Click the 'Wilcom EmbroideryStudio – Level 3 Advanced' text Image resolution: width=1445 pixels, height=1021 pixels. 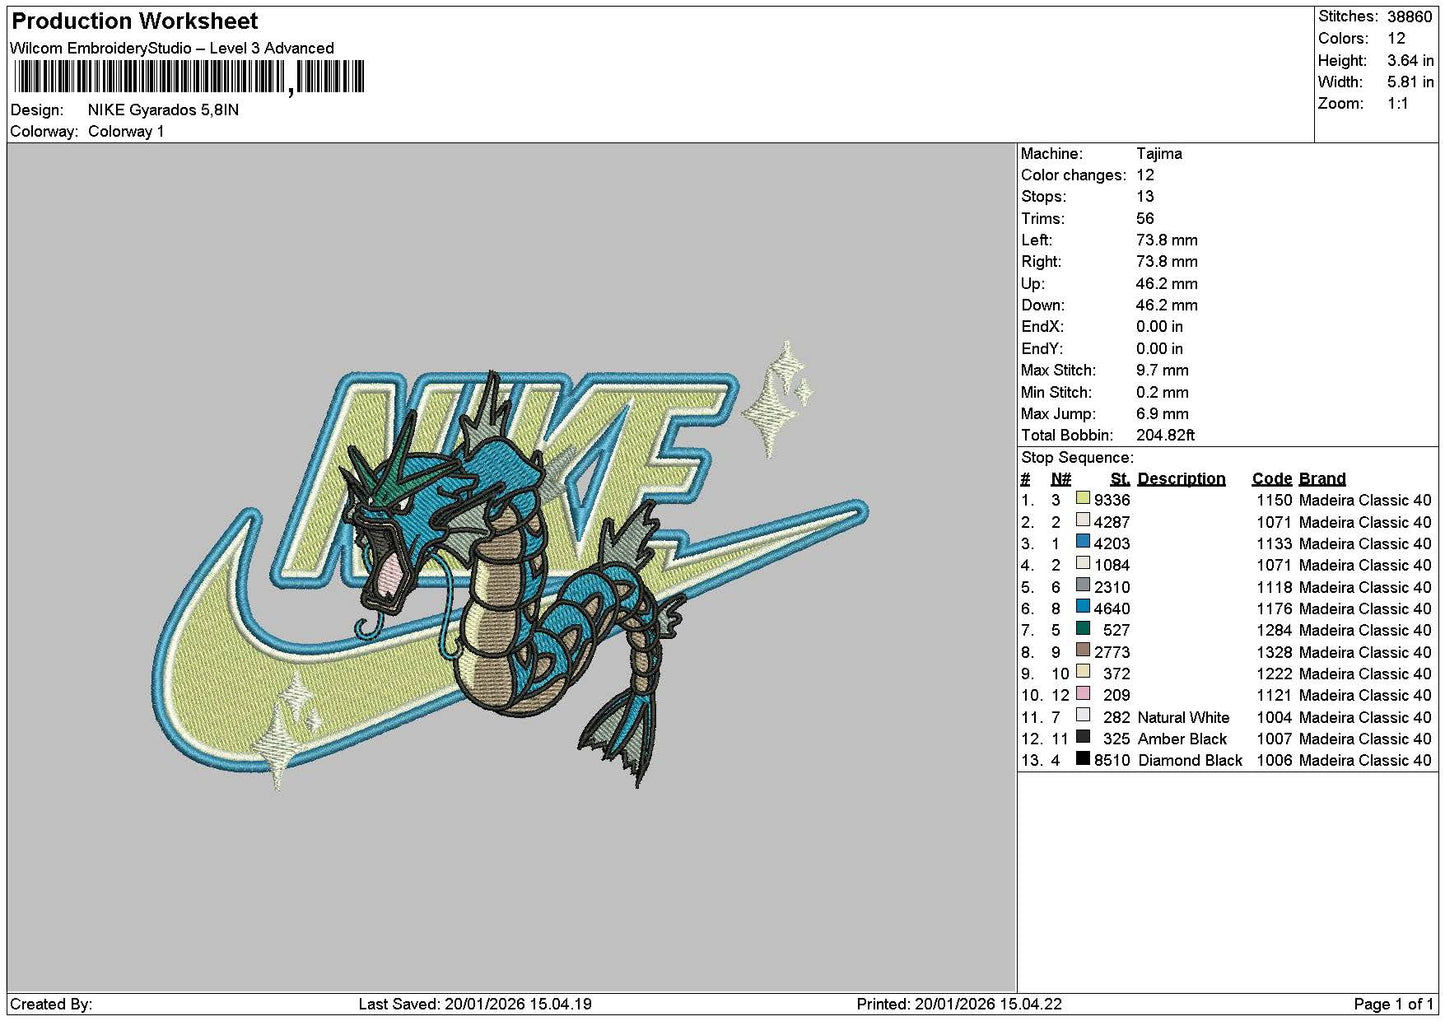pos(172,48)
